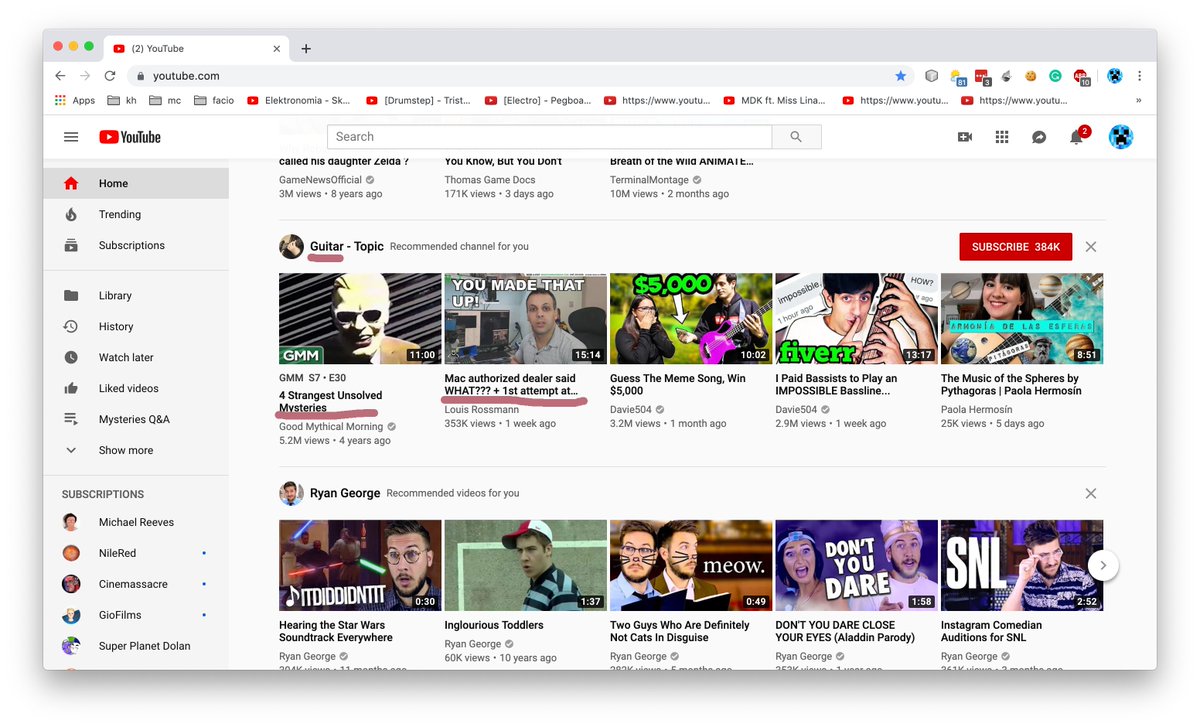
Task: Click the YouTube logo
Action: coord(130,137)
